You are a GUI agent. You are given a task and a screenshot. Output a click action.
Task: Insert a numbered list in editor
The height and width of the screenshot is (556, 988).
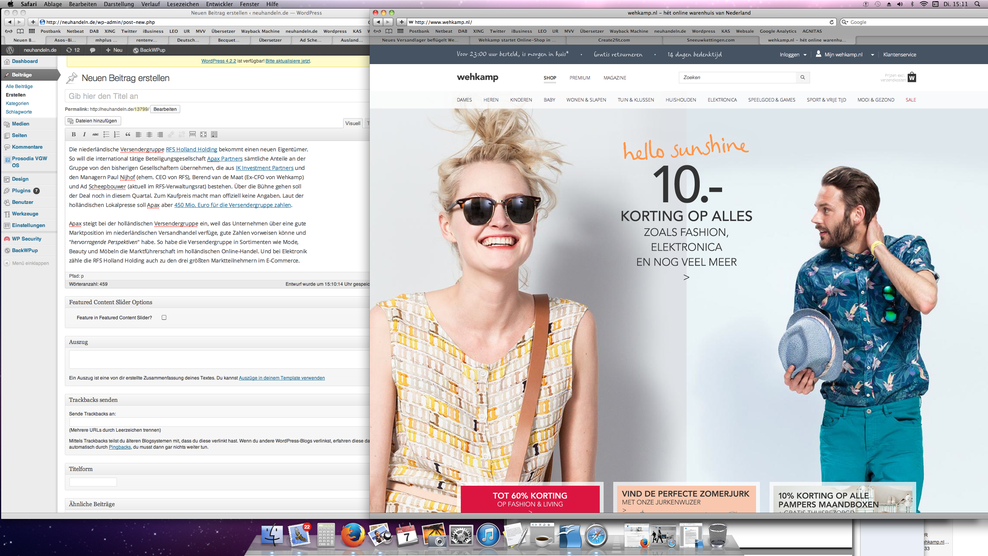(117, 134)
